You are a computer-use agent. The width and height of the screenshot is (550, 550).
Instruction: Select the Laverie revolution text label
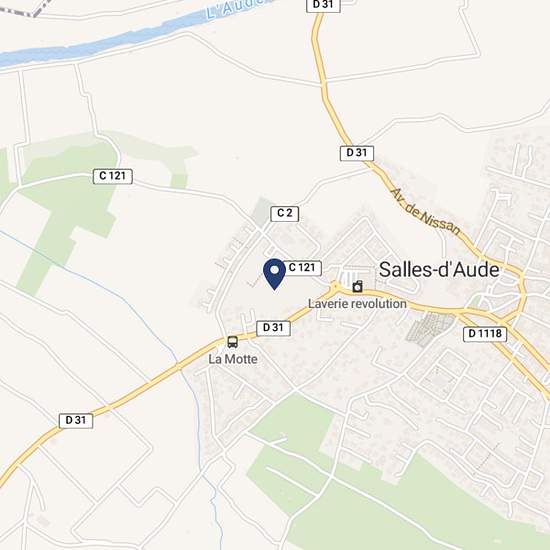click(x=357, y=304)
